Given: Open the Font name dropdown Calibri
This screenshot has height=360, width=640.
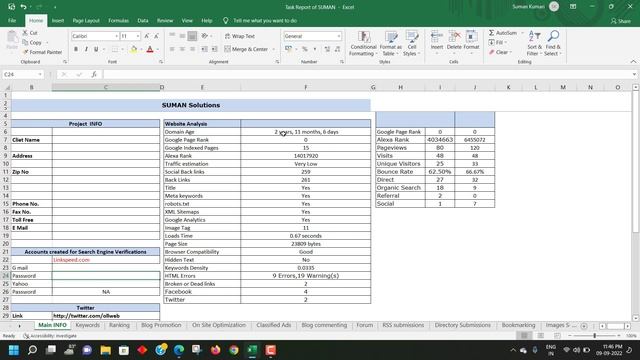Looking at the screenshot, I should (116, 36).
